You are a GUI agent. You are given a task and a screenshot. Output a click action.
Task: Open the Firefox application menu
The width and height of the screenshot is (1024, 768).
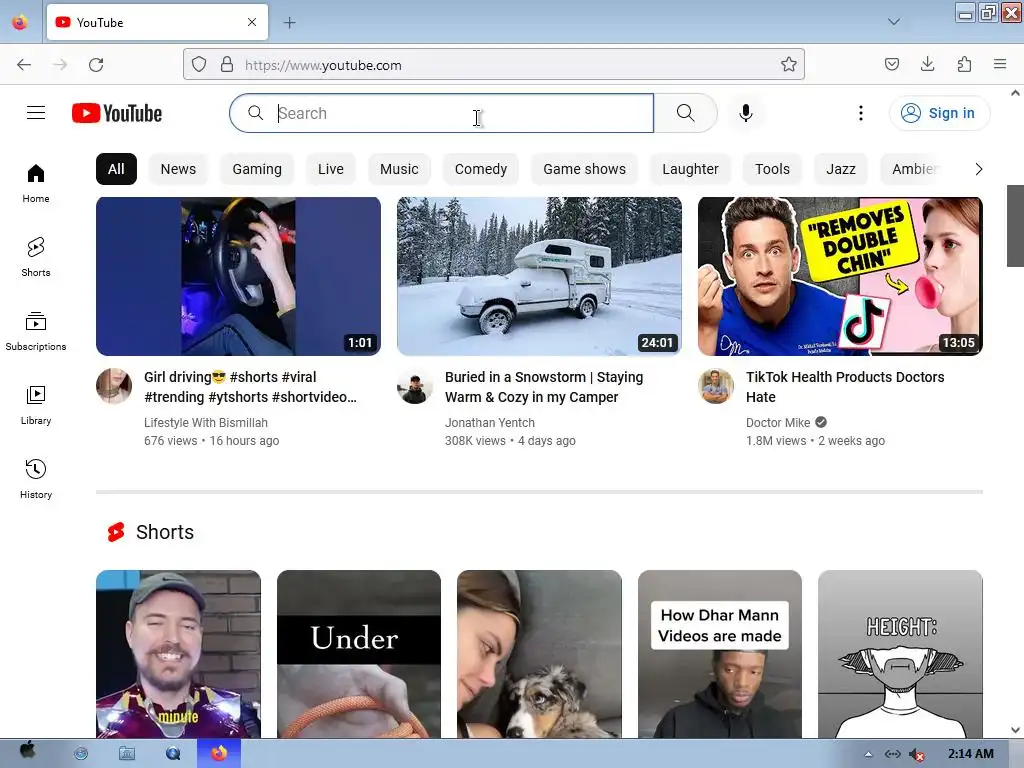1000,64
